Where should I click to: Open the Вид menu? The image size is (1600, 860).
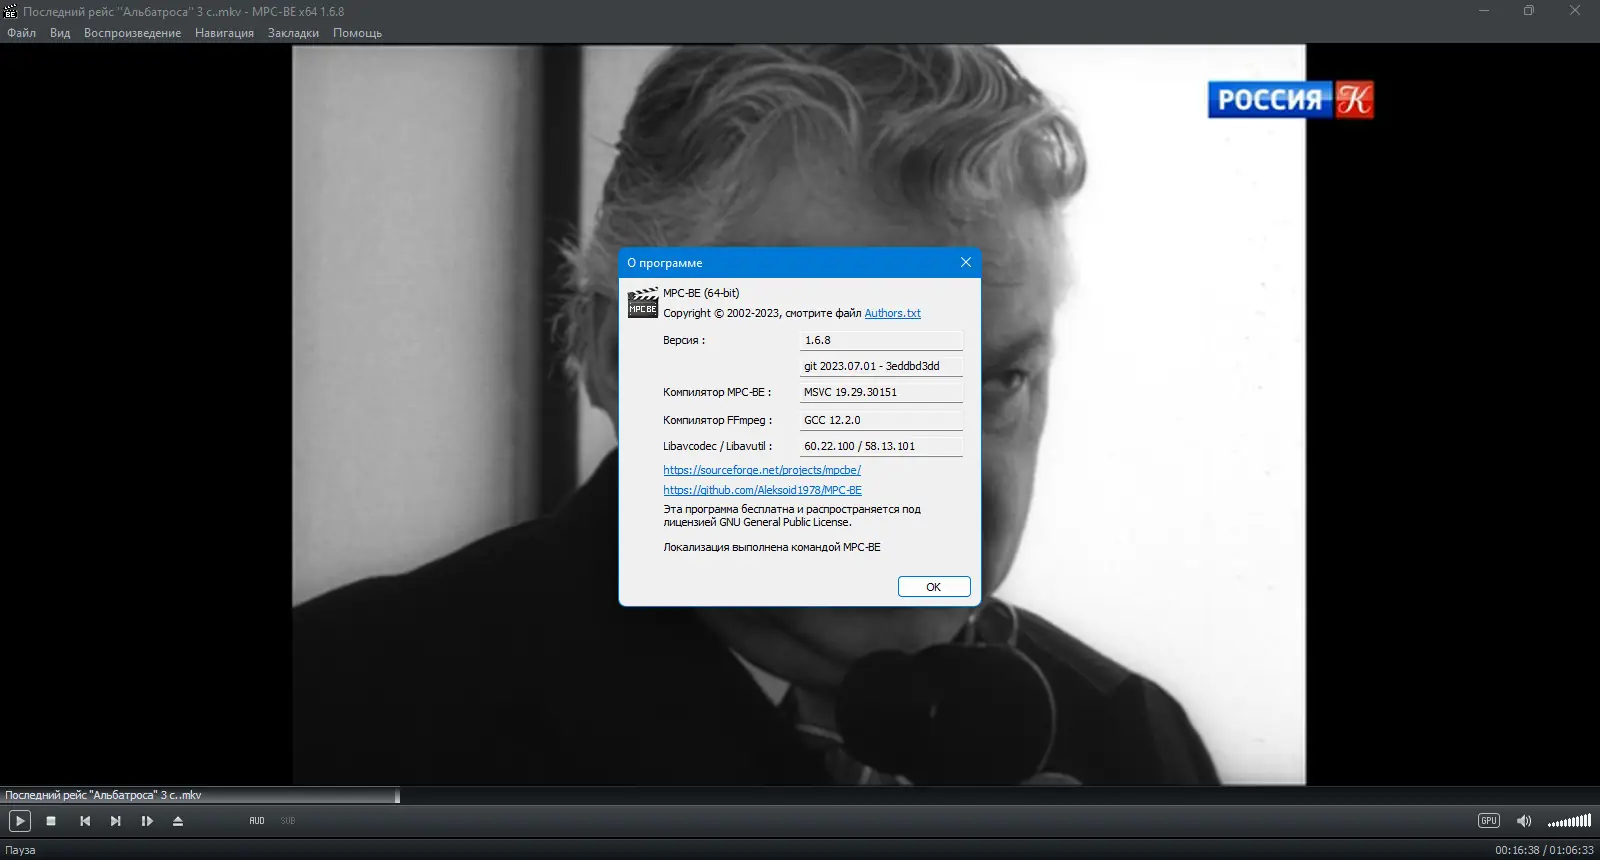60,33
